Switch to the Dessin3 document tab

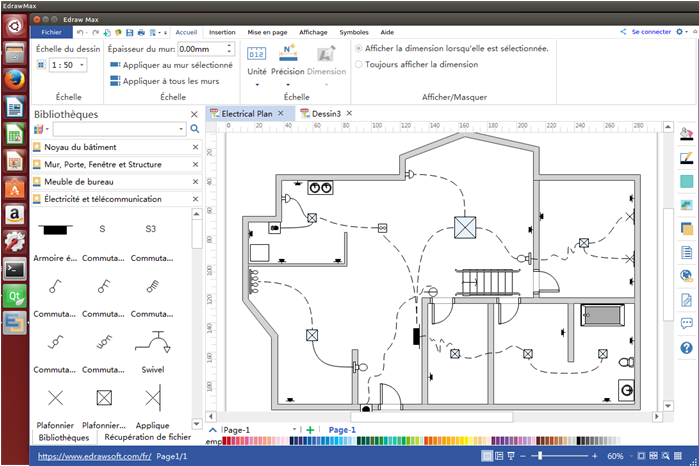pyautogui.click(x=325, y=114)
